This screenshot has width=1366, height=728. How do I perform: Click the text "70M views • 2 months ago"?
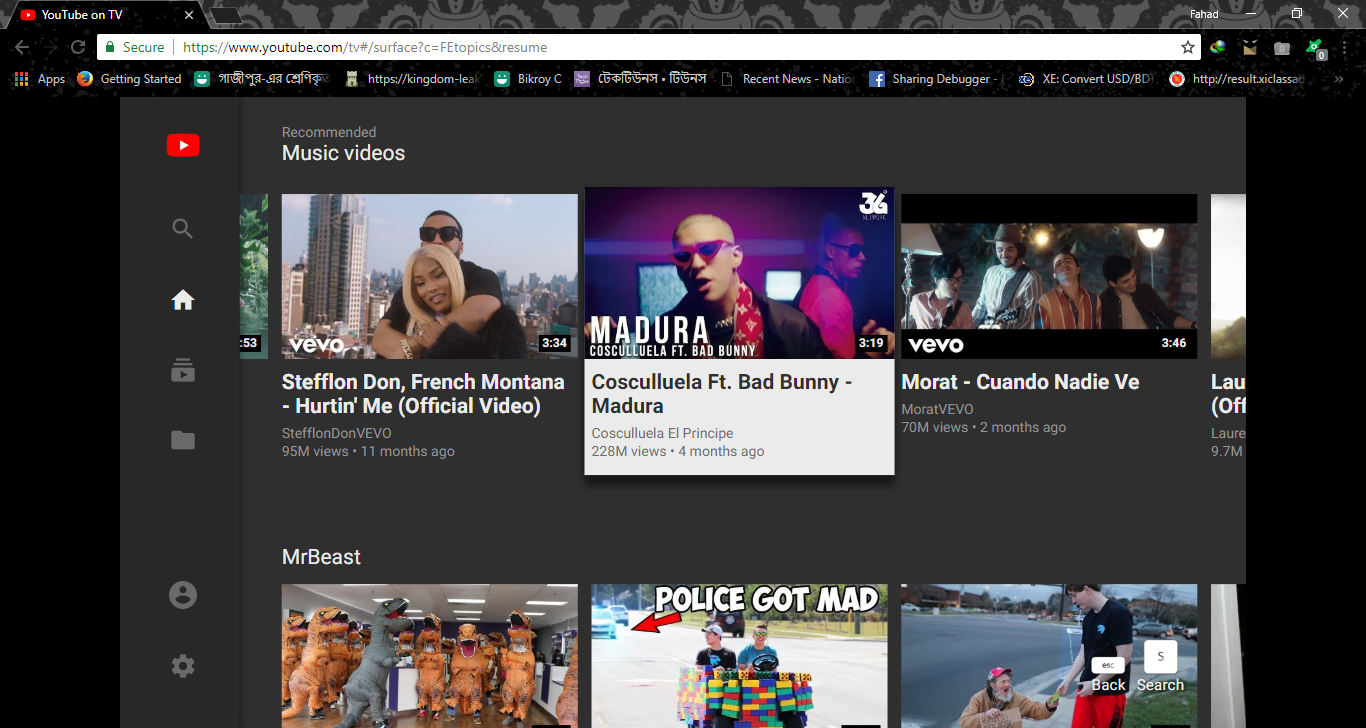pos(984,427)
